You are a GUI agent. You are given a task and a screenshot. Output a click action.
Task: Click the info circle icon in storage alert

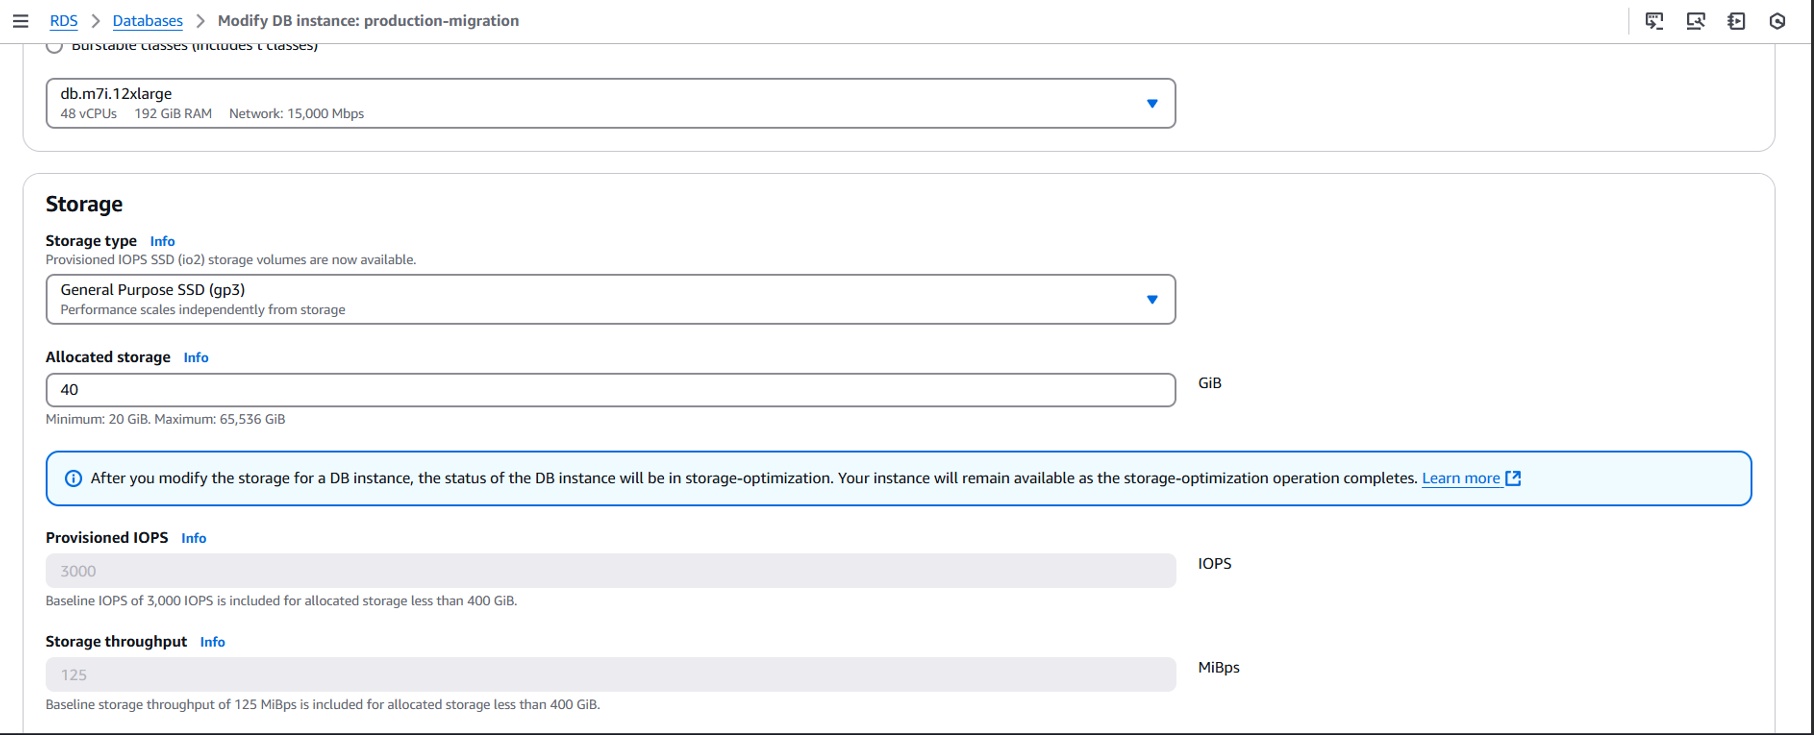pos(73,479)
